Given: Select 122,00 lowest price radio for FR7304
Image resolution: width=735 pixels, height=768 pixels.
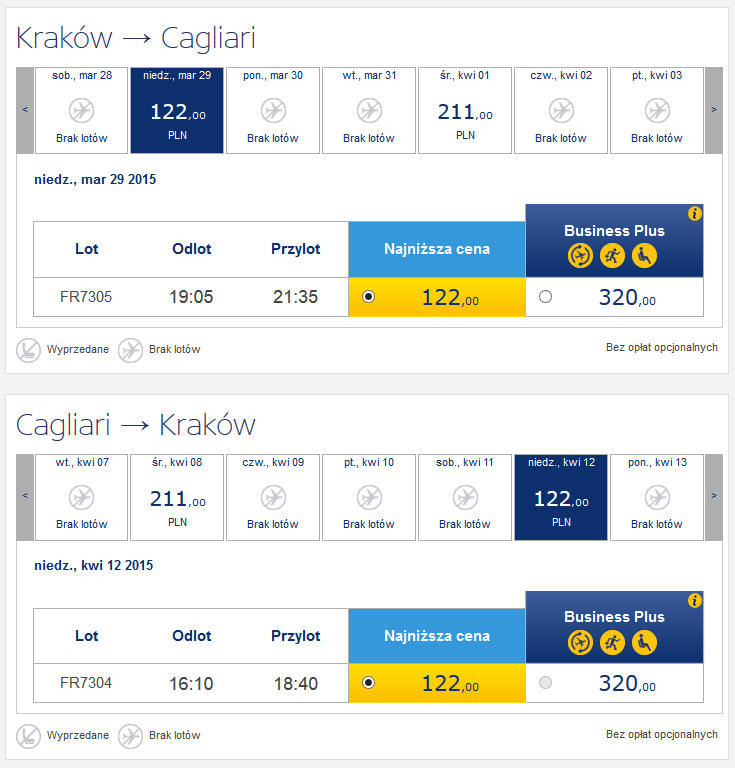Looking at the screenshot, I should [x=368, y=683].
